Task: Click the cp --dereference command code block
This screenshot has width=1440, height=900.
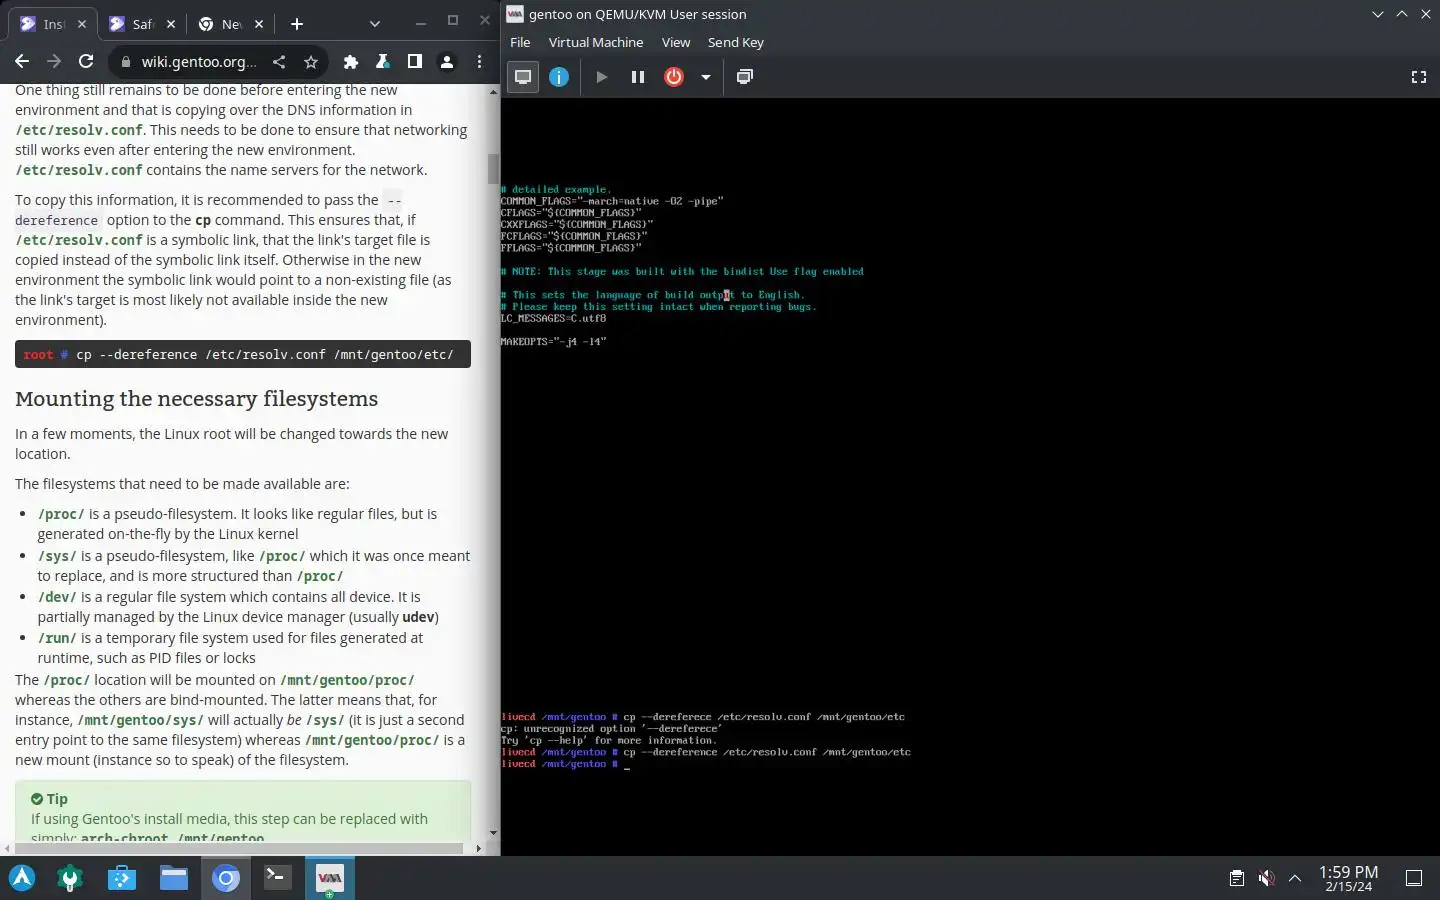Action: (x=243, y=354)
